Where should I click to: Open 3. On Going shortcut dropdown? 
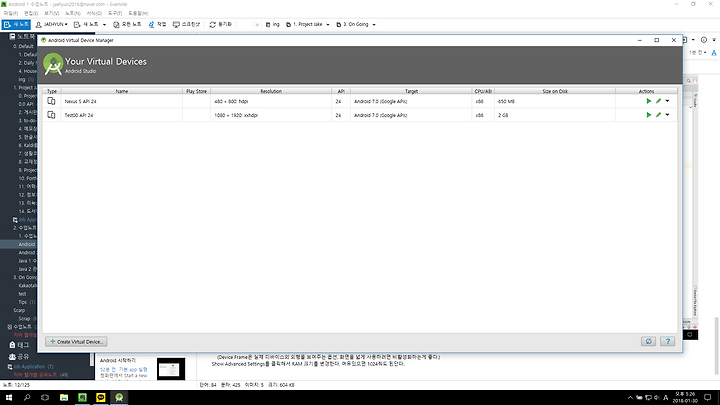pos(374,24)
